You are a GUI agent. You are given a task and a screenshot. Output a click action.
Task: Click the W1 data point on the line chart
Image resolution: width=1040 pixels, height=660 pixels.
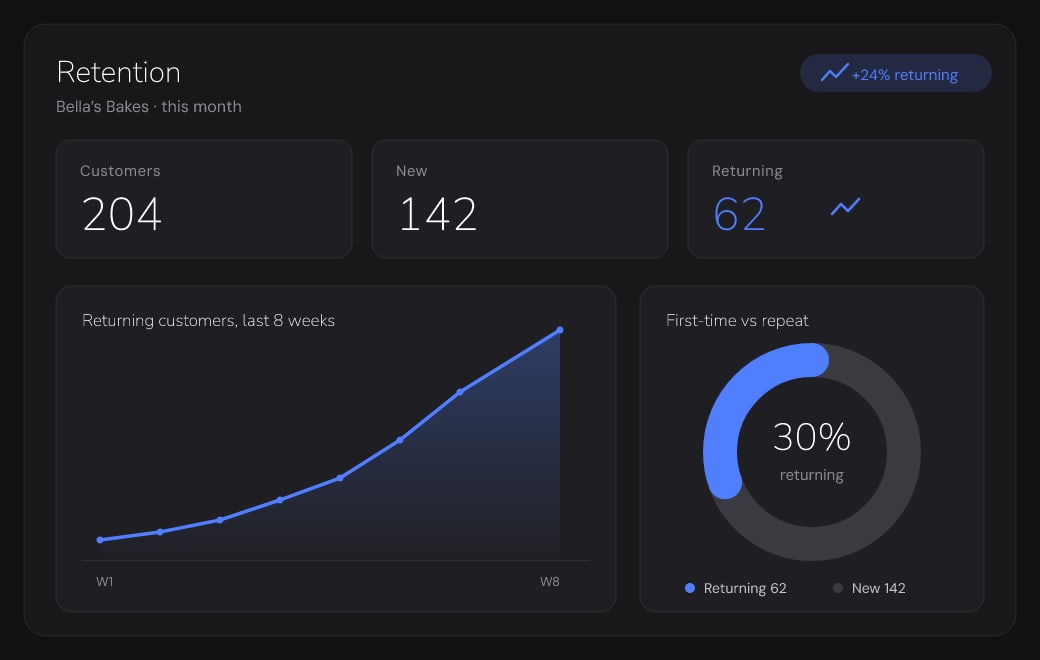point(100,540)
